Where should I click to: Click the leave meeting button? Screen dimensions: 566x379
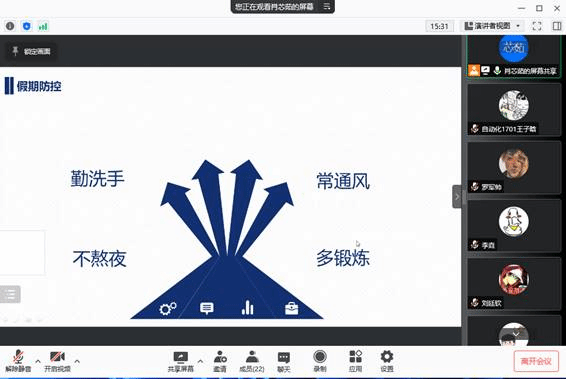(536, 361)
